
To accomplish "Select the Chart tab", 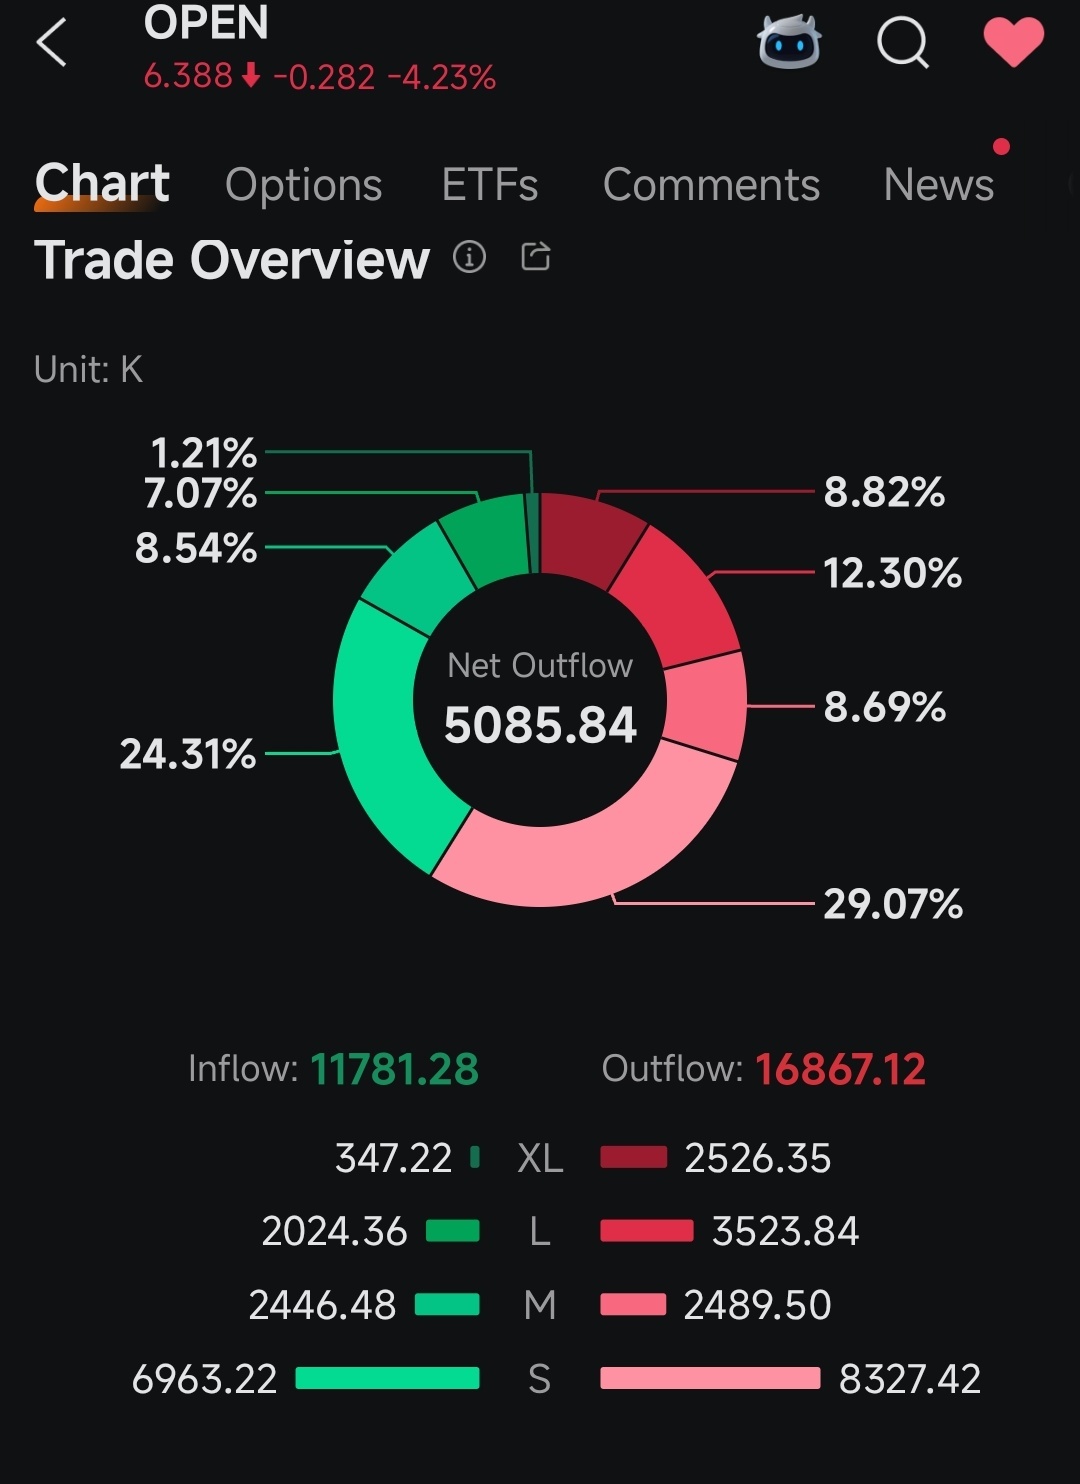I will tap(101, 183).
